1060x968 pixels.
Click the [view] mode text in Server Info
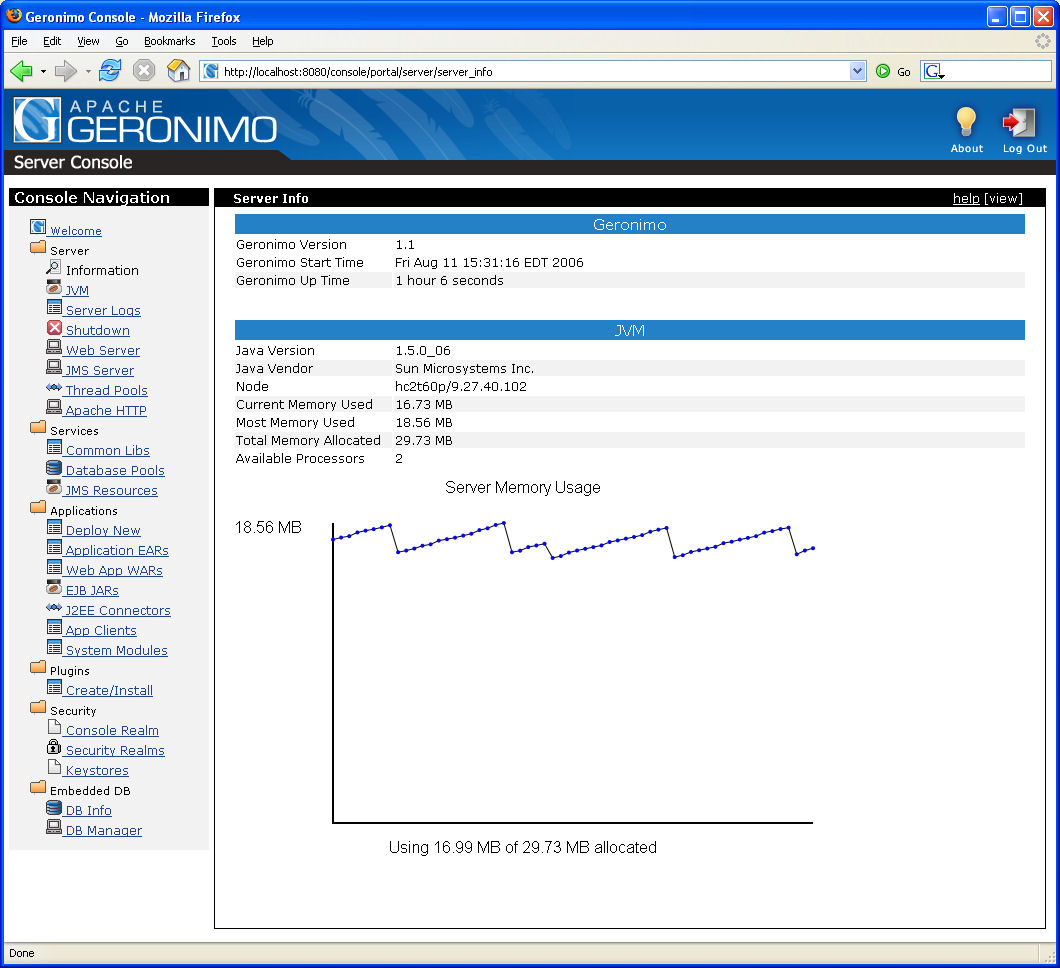1003,198
